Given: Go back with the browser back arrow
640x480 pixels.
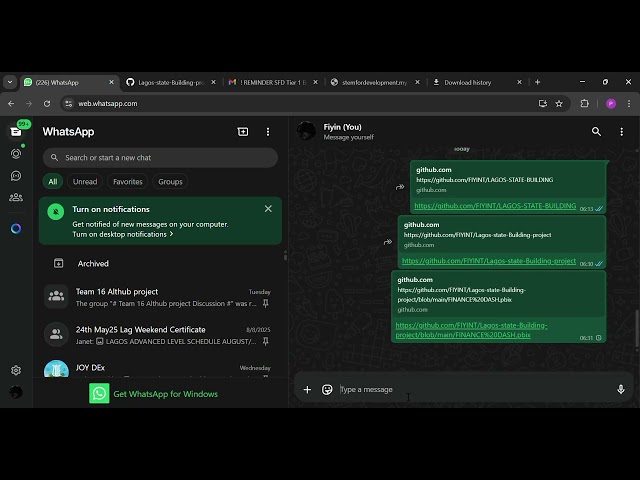Looking at the screenshot, I should point(11,104).
